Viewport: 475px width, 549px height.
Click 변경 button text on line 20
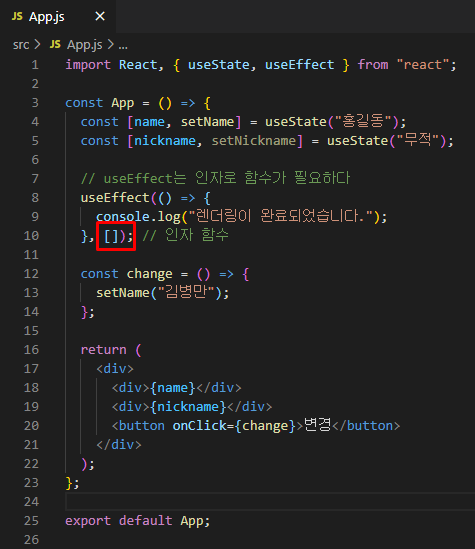click(317, 425)
